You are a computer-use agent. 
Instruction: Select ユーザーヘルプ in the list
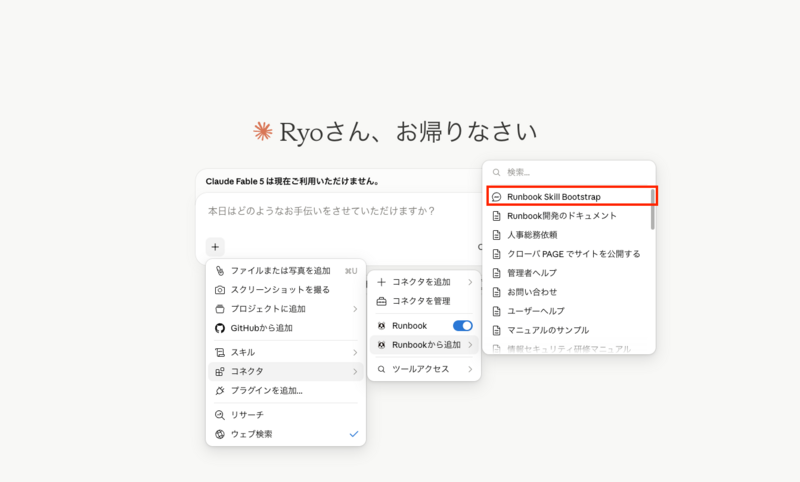click(568, 311)
